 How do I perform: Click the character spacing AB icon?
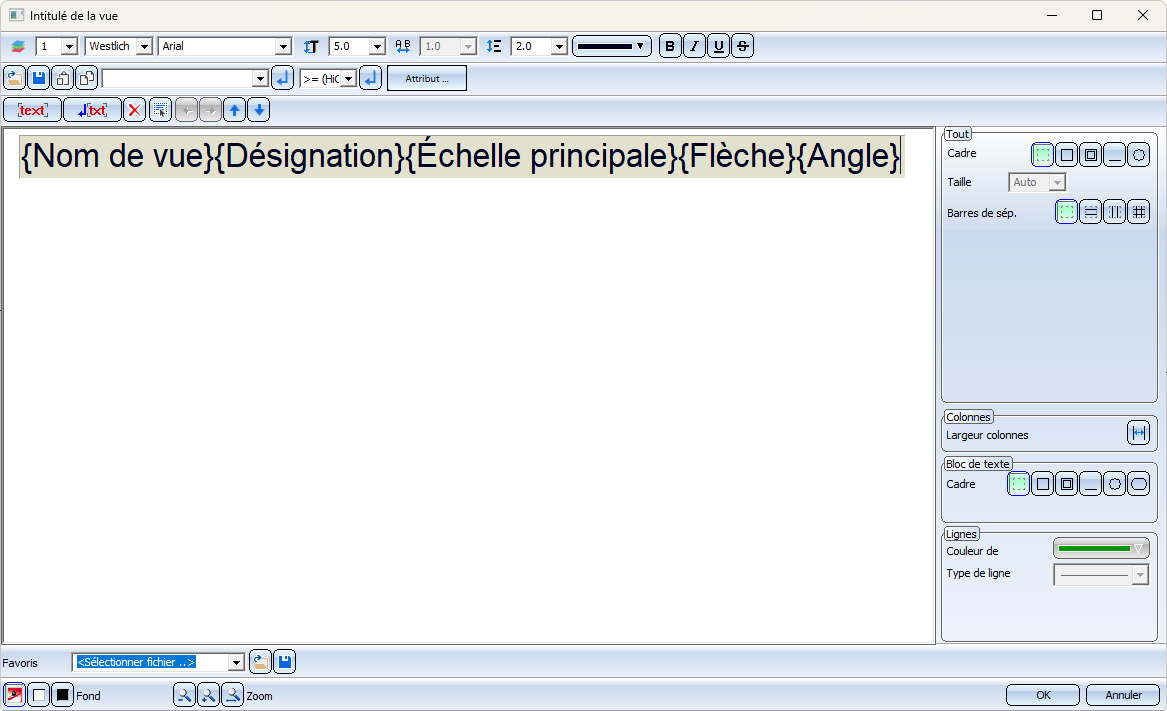pos(403,46)
